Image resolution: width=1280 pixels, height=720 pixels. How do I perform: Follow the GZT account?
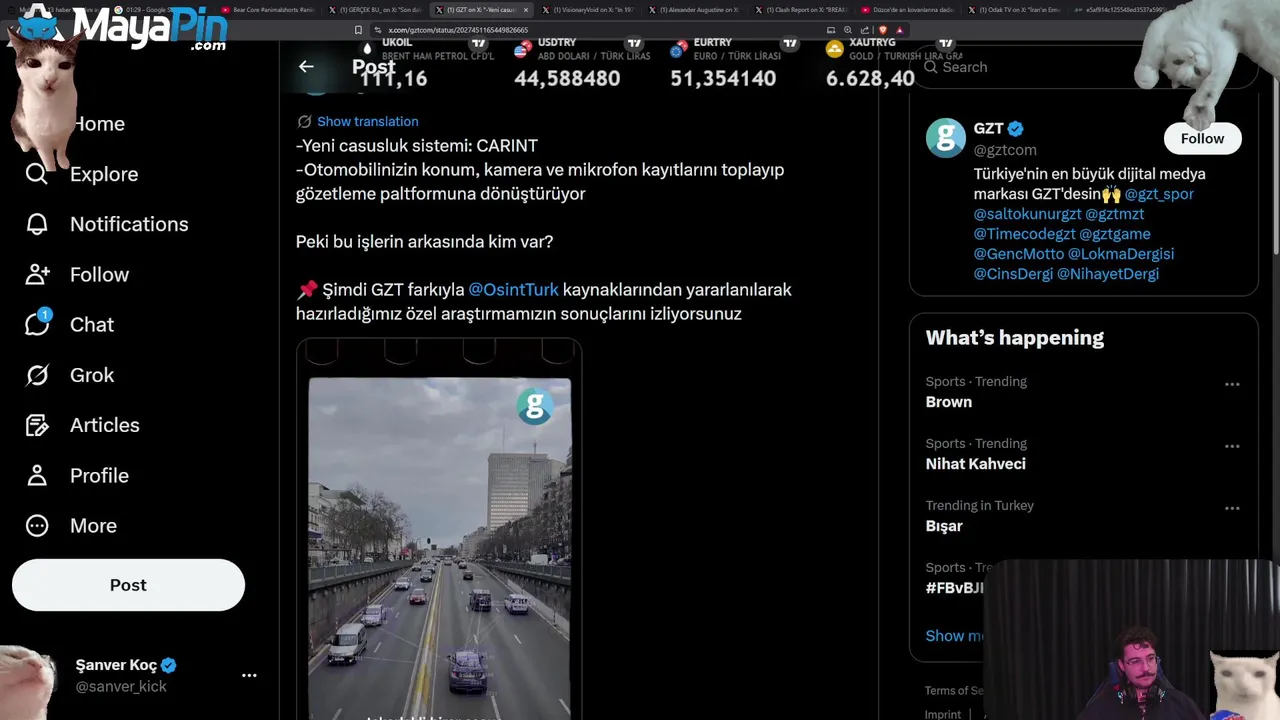1202,139
